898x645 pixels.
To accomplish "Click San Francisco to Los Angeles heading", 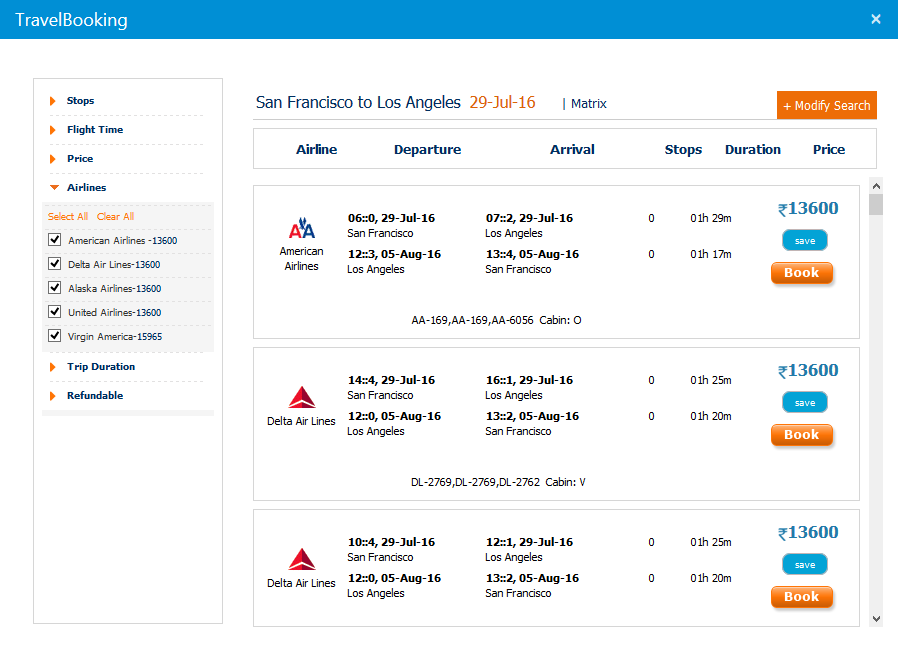I will coord(358,103).
